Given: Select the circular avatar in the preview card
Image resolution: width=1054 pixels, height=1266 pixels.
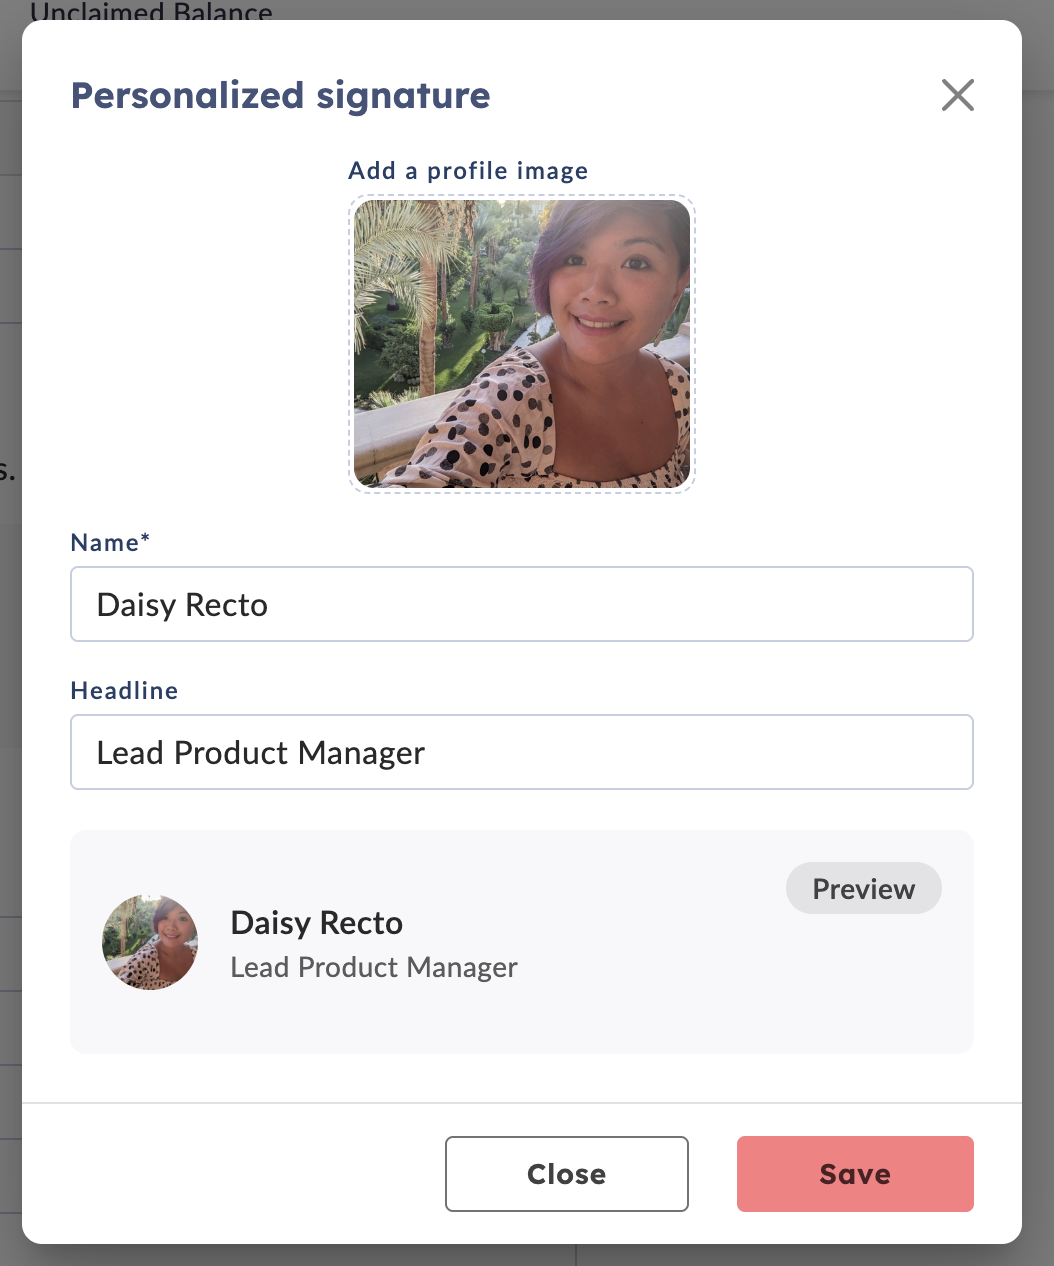Looking at the screenshot, I should (150, 942).
